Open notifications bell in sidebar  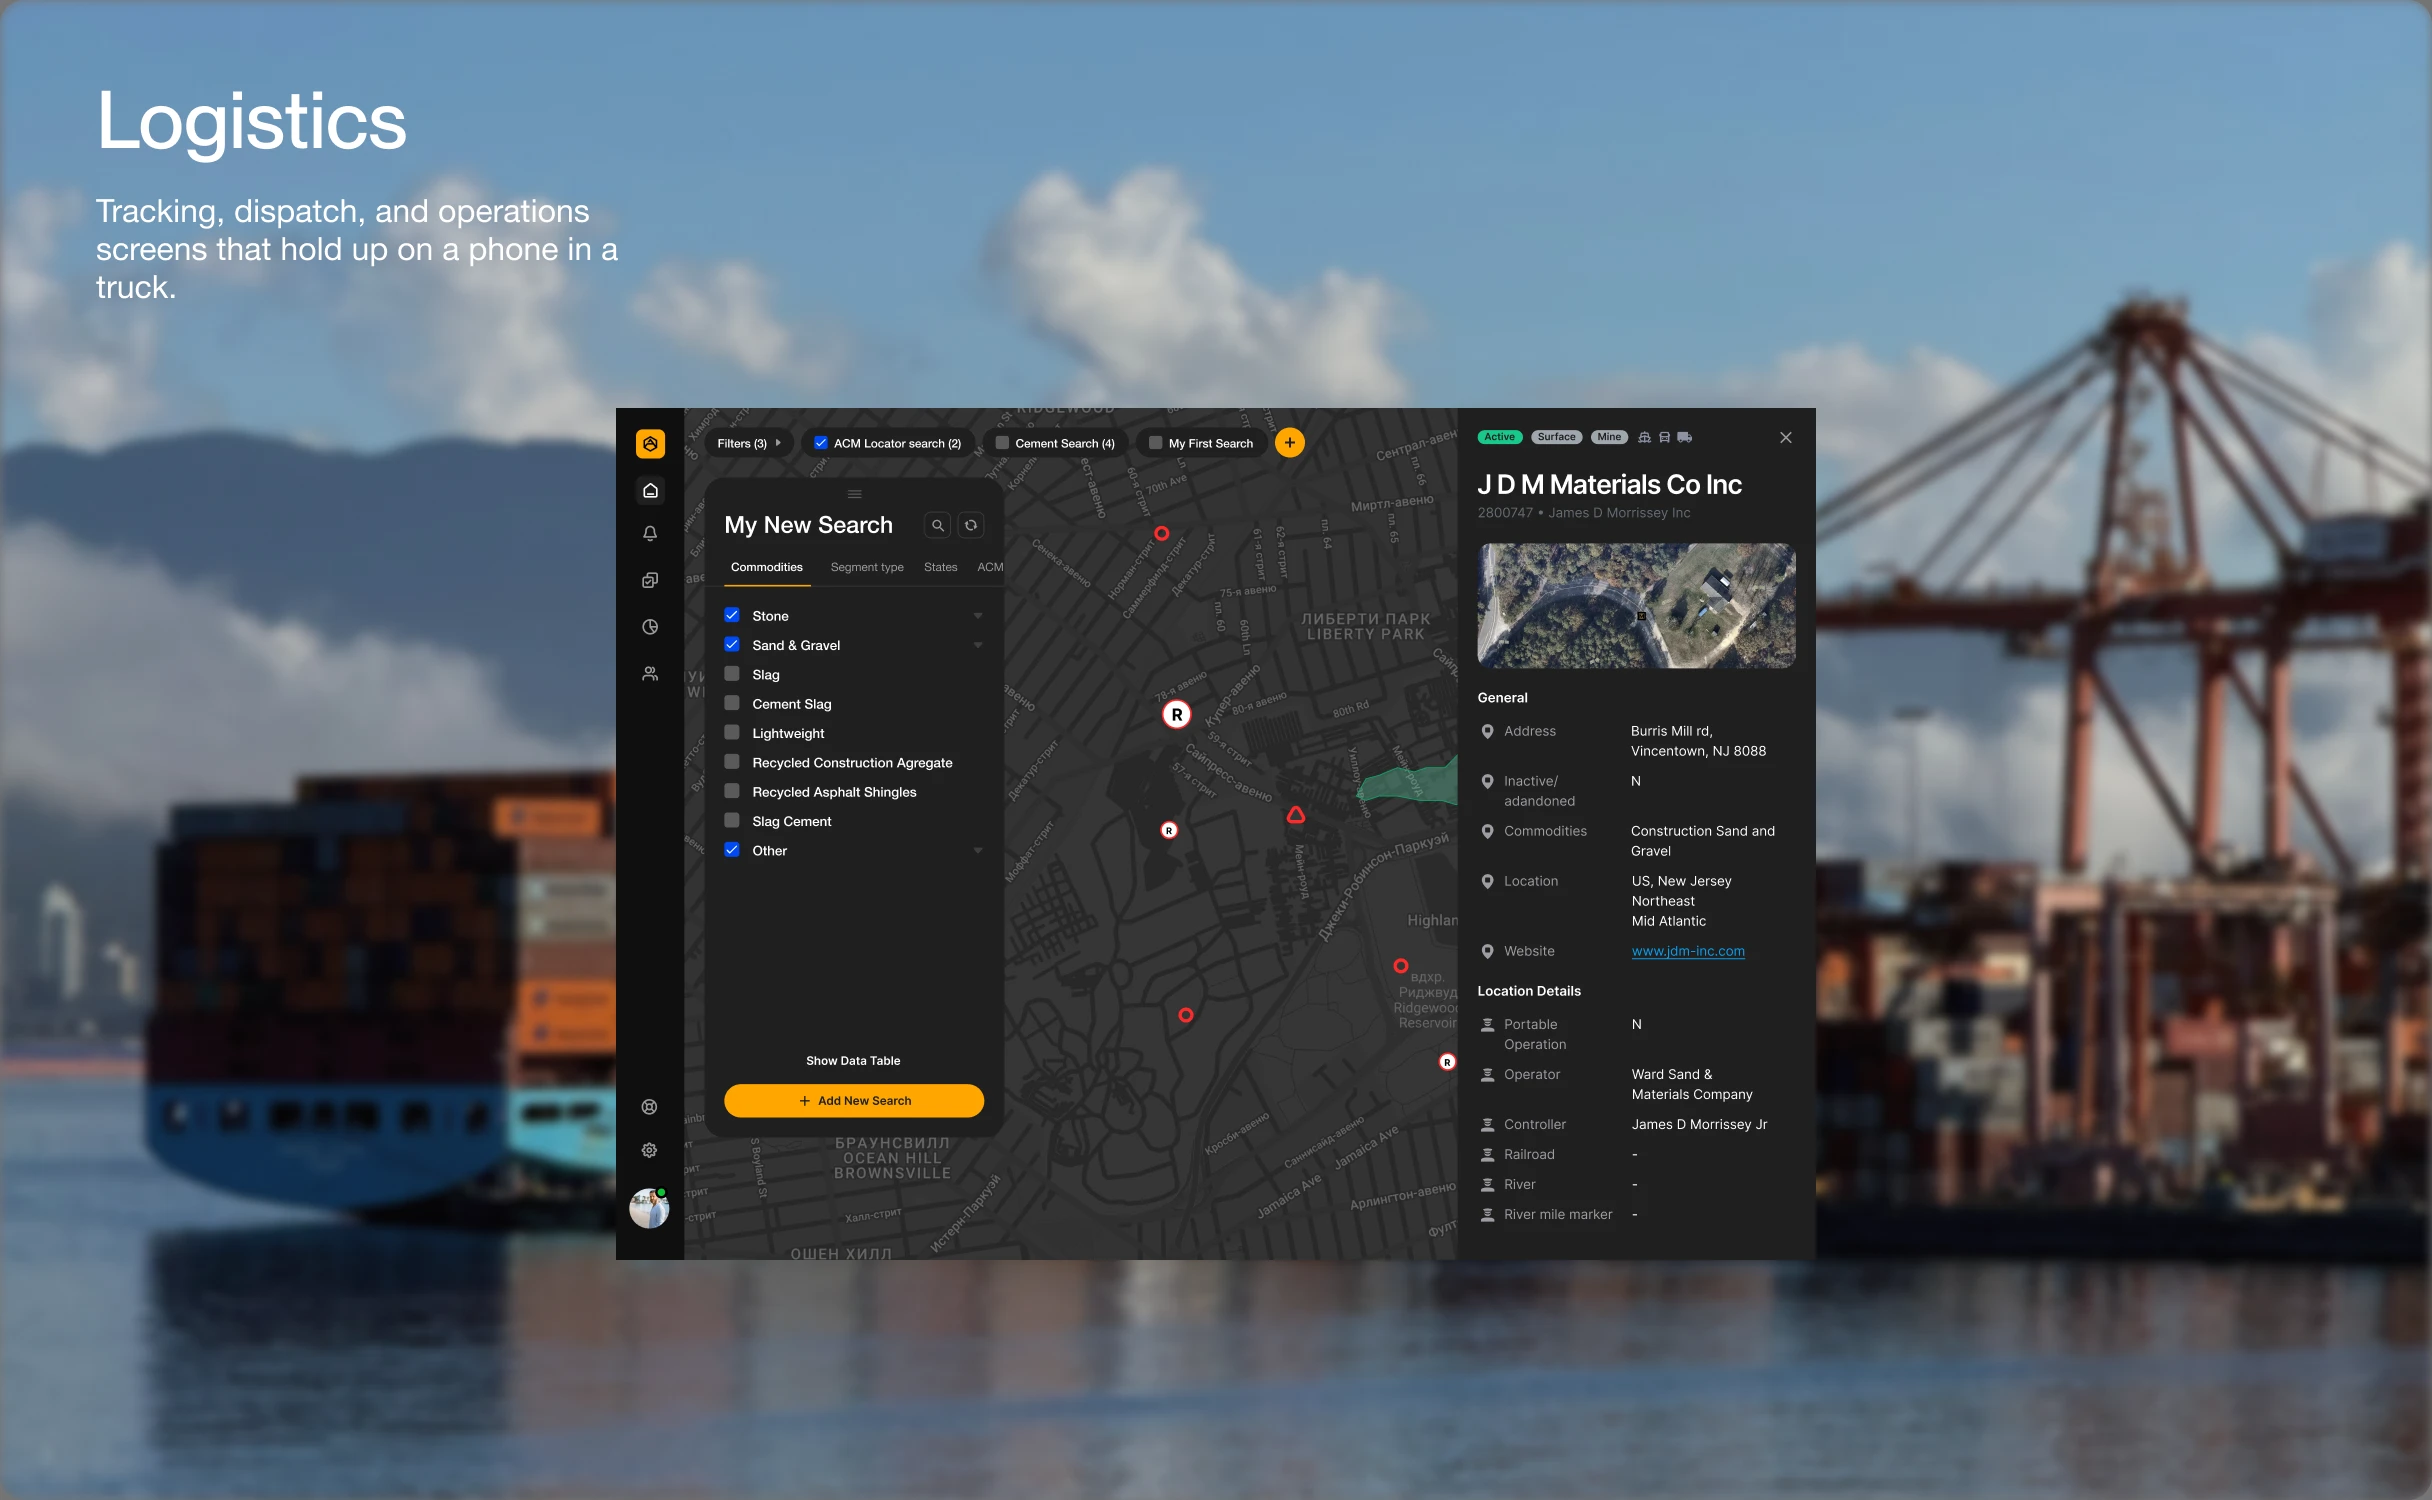tap(650, 534)
